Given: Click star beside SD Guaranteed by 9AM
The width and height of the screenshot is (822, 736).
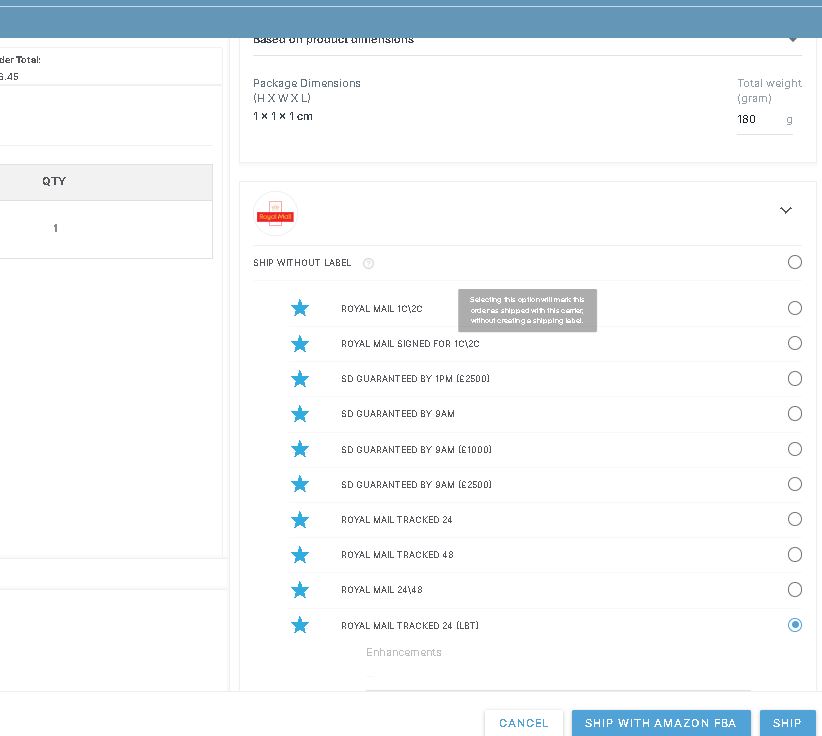Looking at the screenshot, I should click(300, 414).
